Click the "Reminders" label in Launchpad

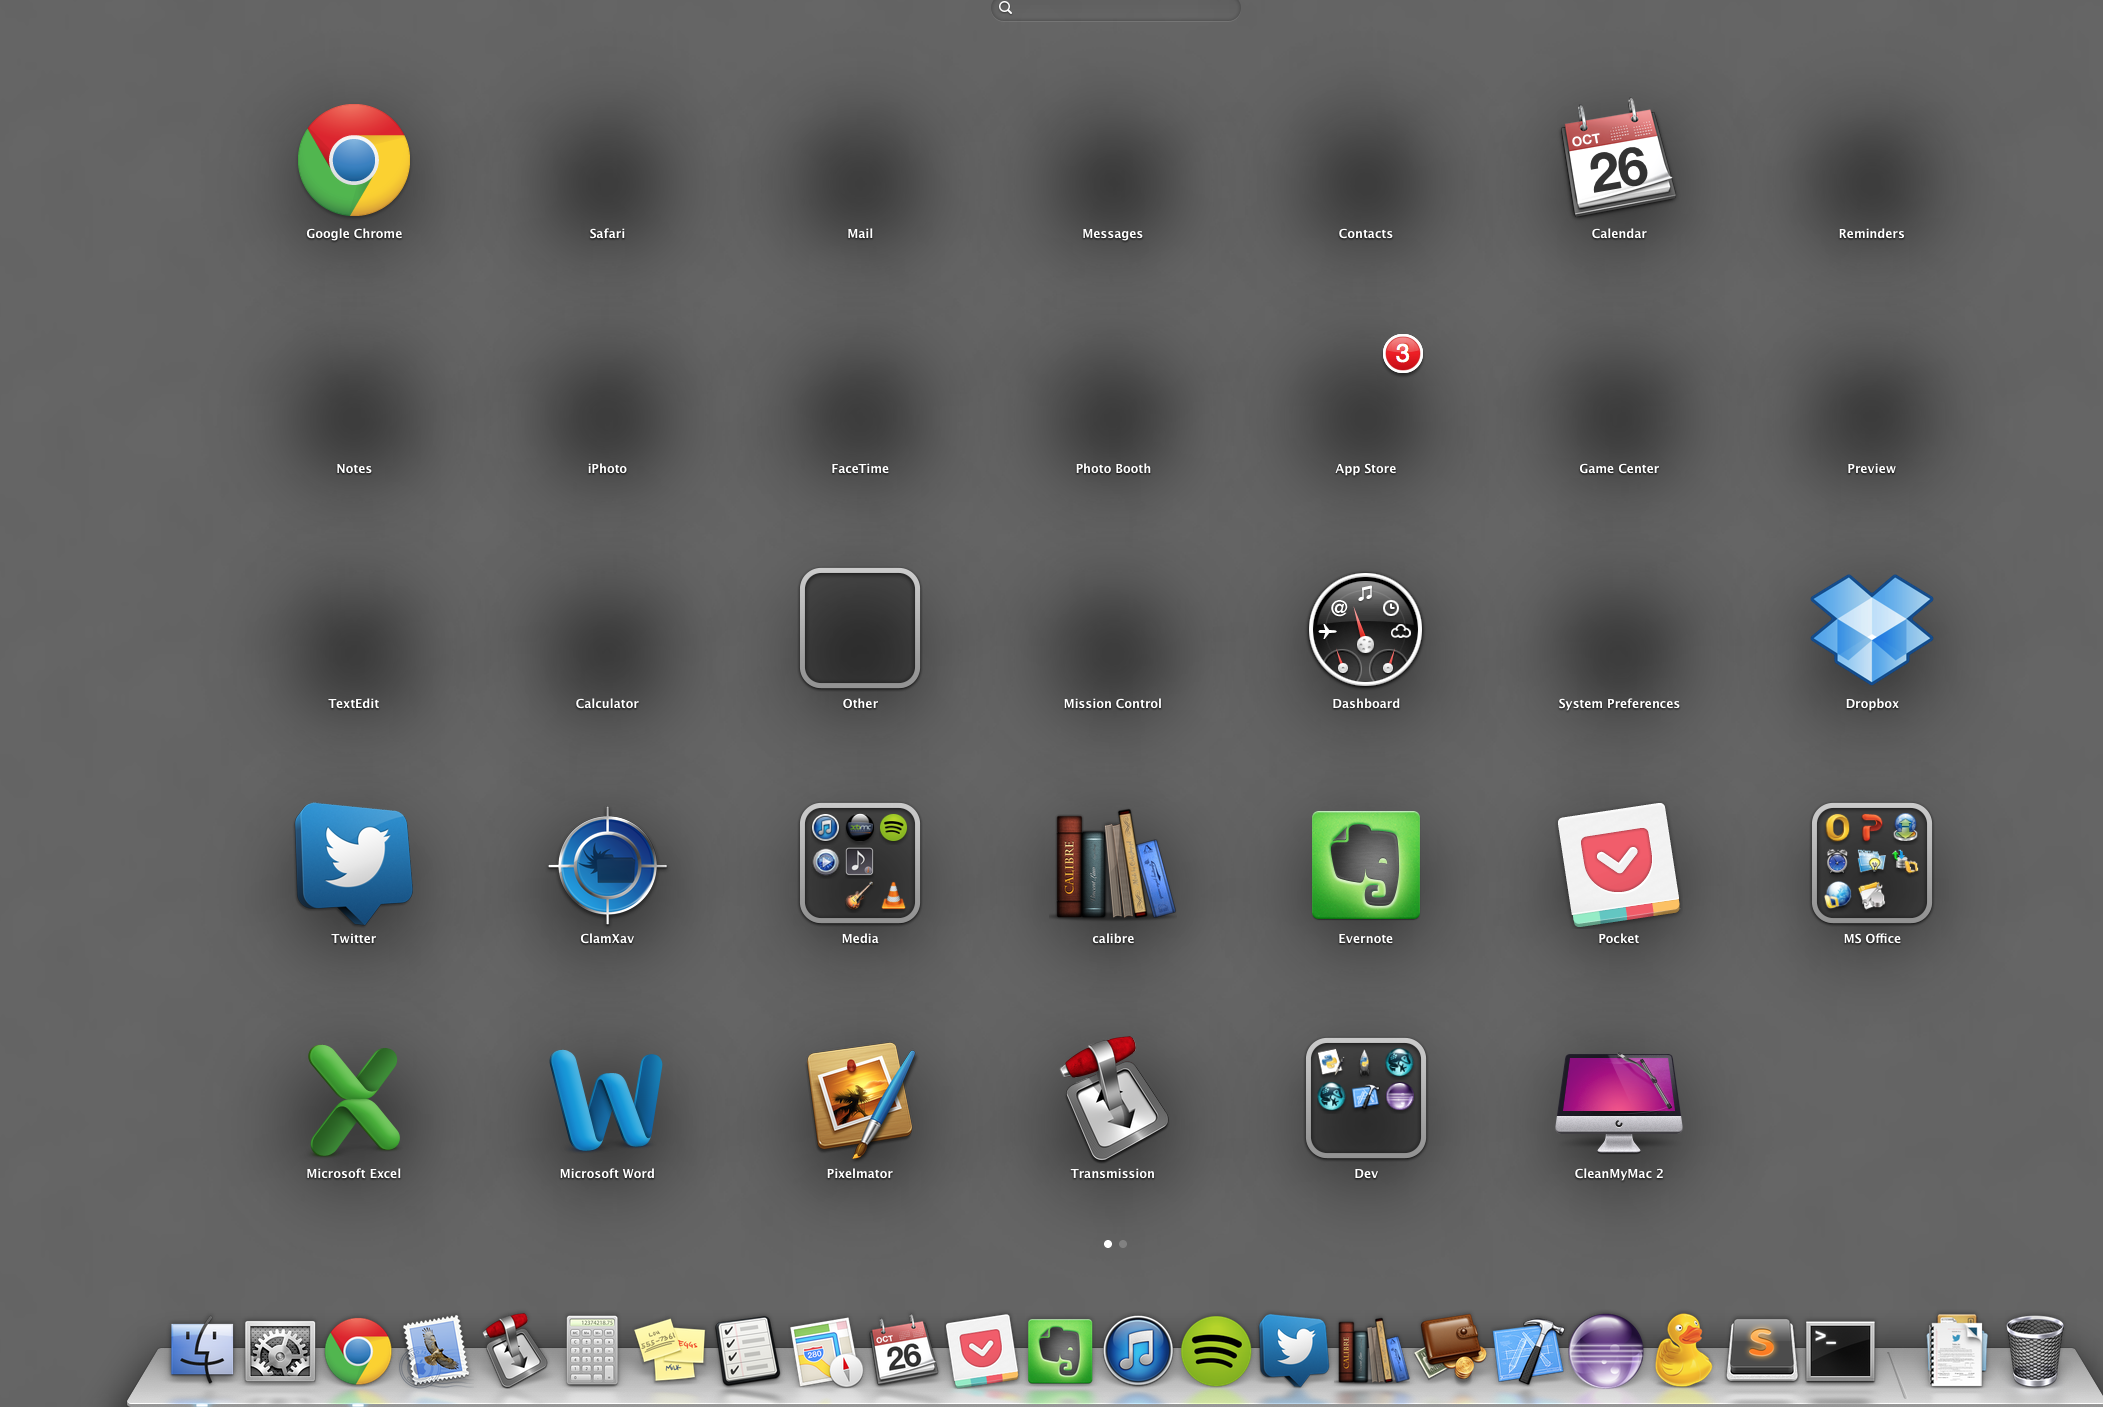point(1871,234)
